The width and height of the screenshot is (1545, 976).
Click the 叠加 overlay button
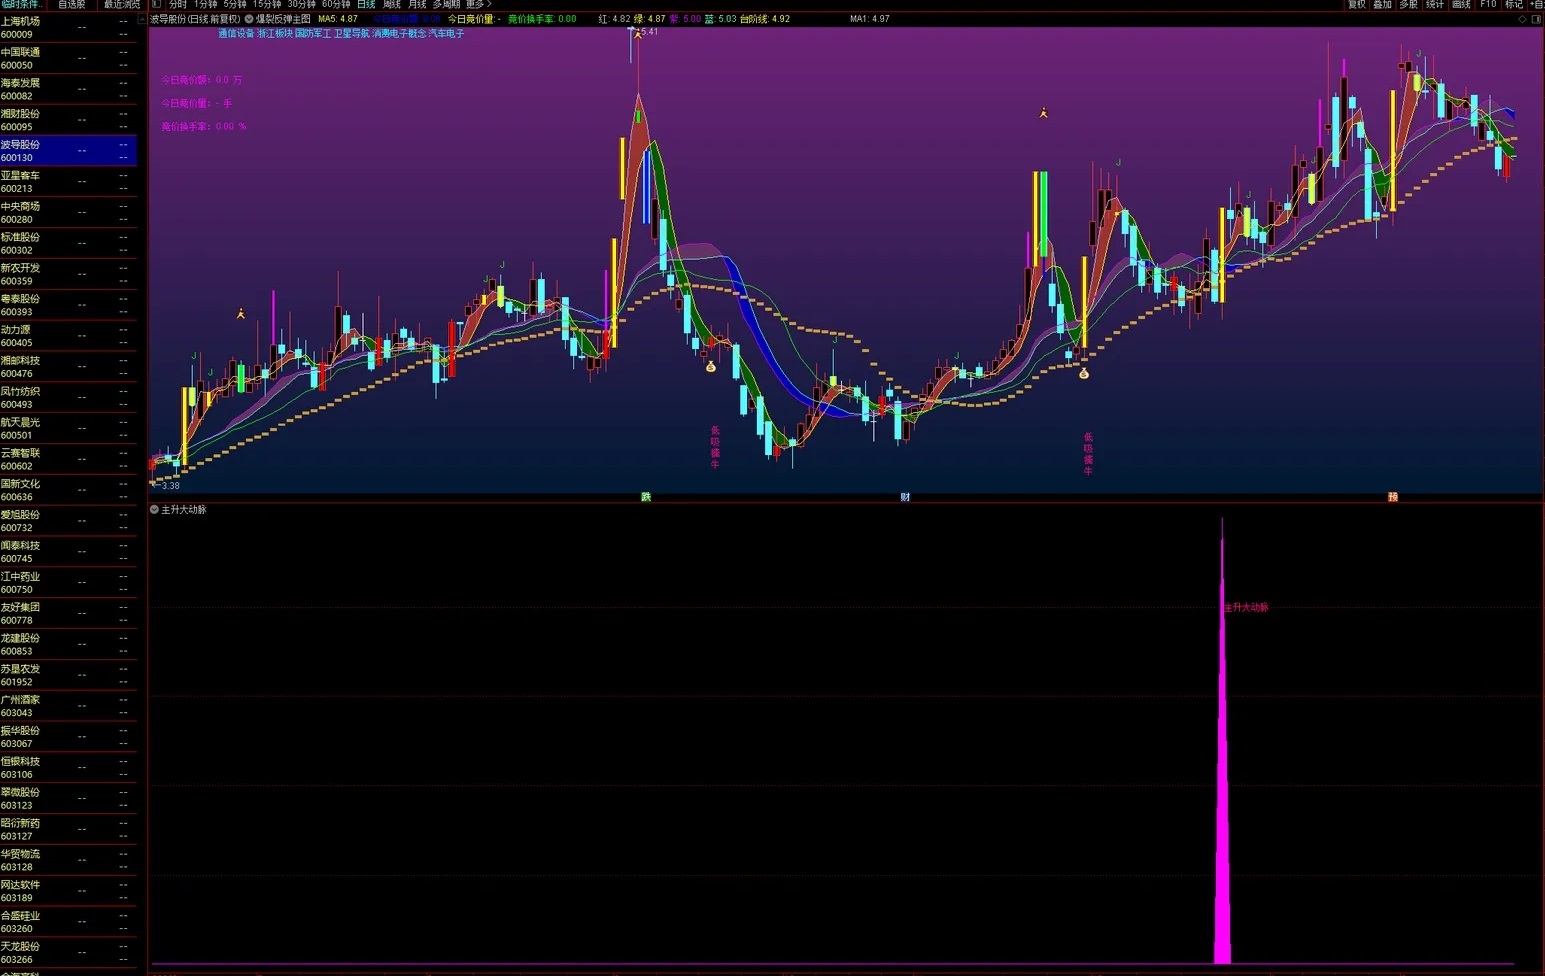pos(1383,5)
